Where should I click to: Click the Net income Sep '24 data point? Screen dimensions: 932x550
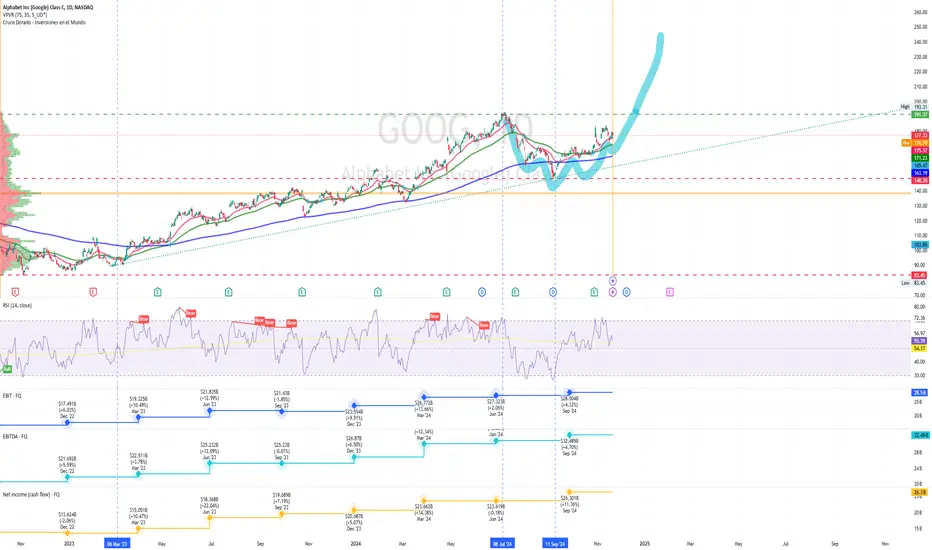[569, 492]
